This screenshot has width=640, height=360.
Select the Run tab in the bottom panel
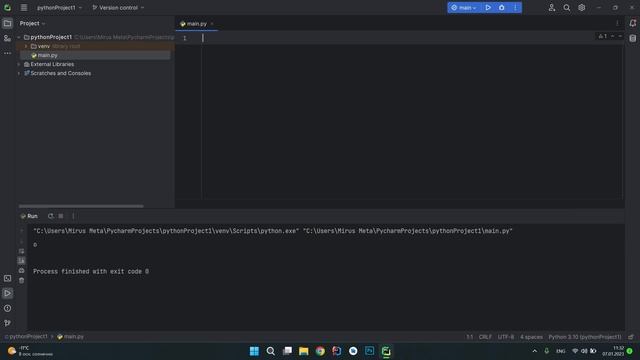(x=29, y=216)
